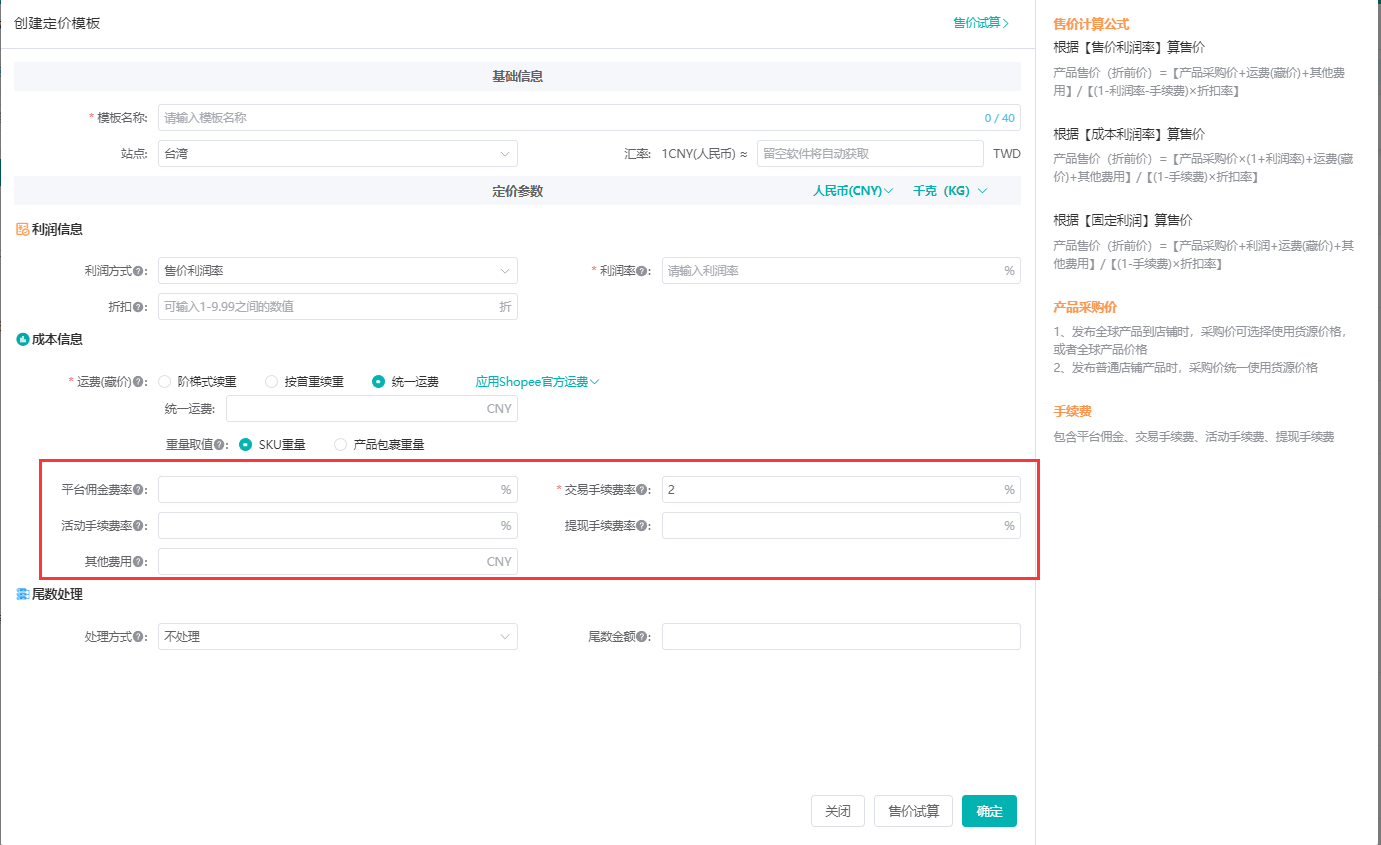Click help icon beside 平台佣金费率
The width and height of the screenshot is (1381, 845).
(x=140, y=490)
